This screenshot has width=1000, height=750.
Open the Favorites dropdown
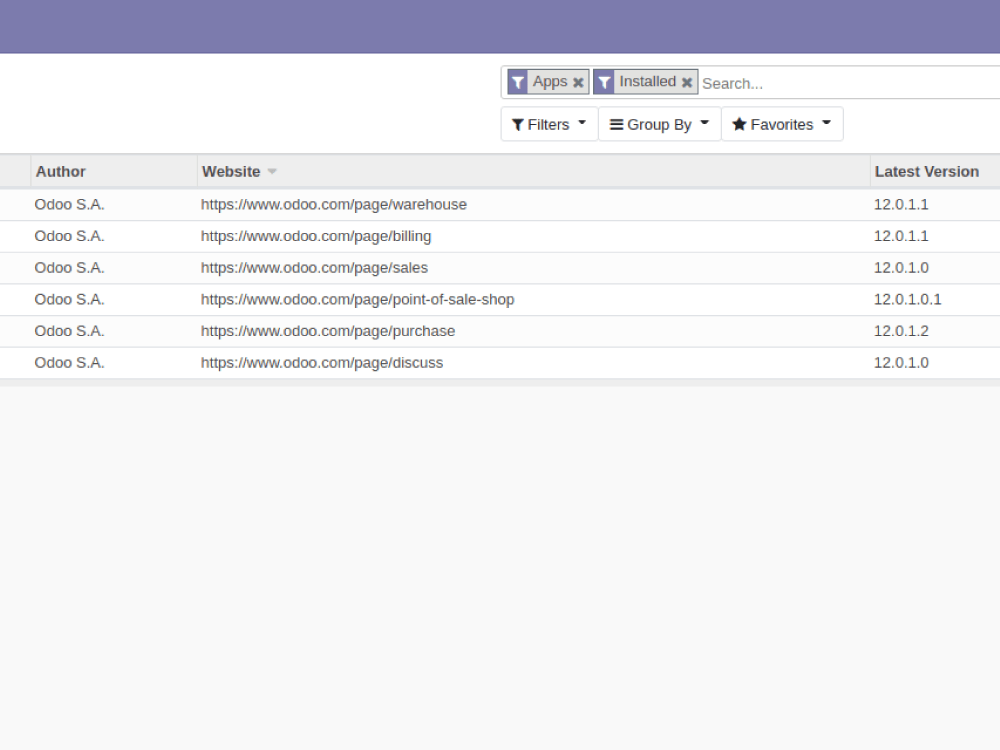pos(782,124)
